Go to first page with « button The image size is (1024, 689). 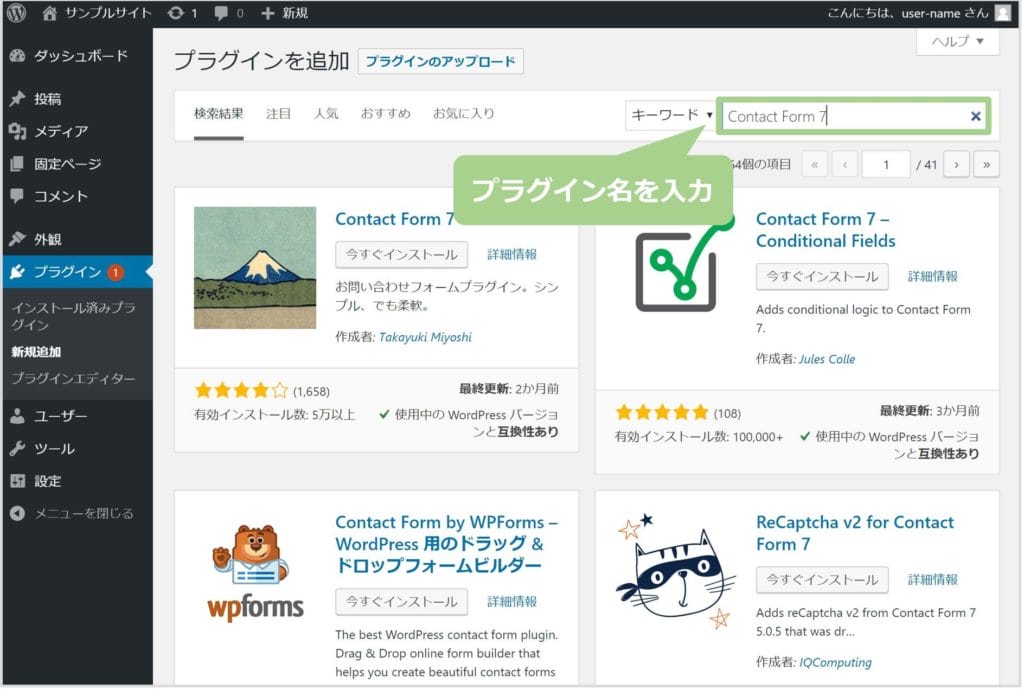[x=814, y=165]
